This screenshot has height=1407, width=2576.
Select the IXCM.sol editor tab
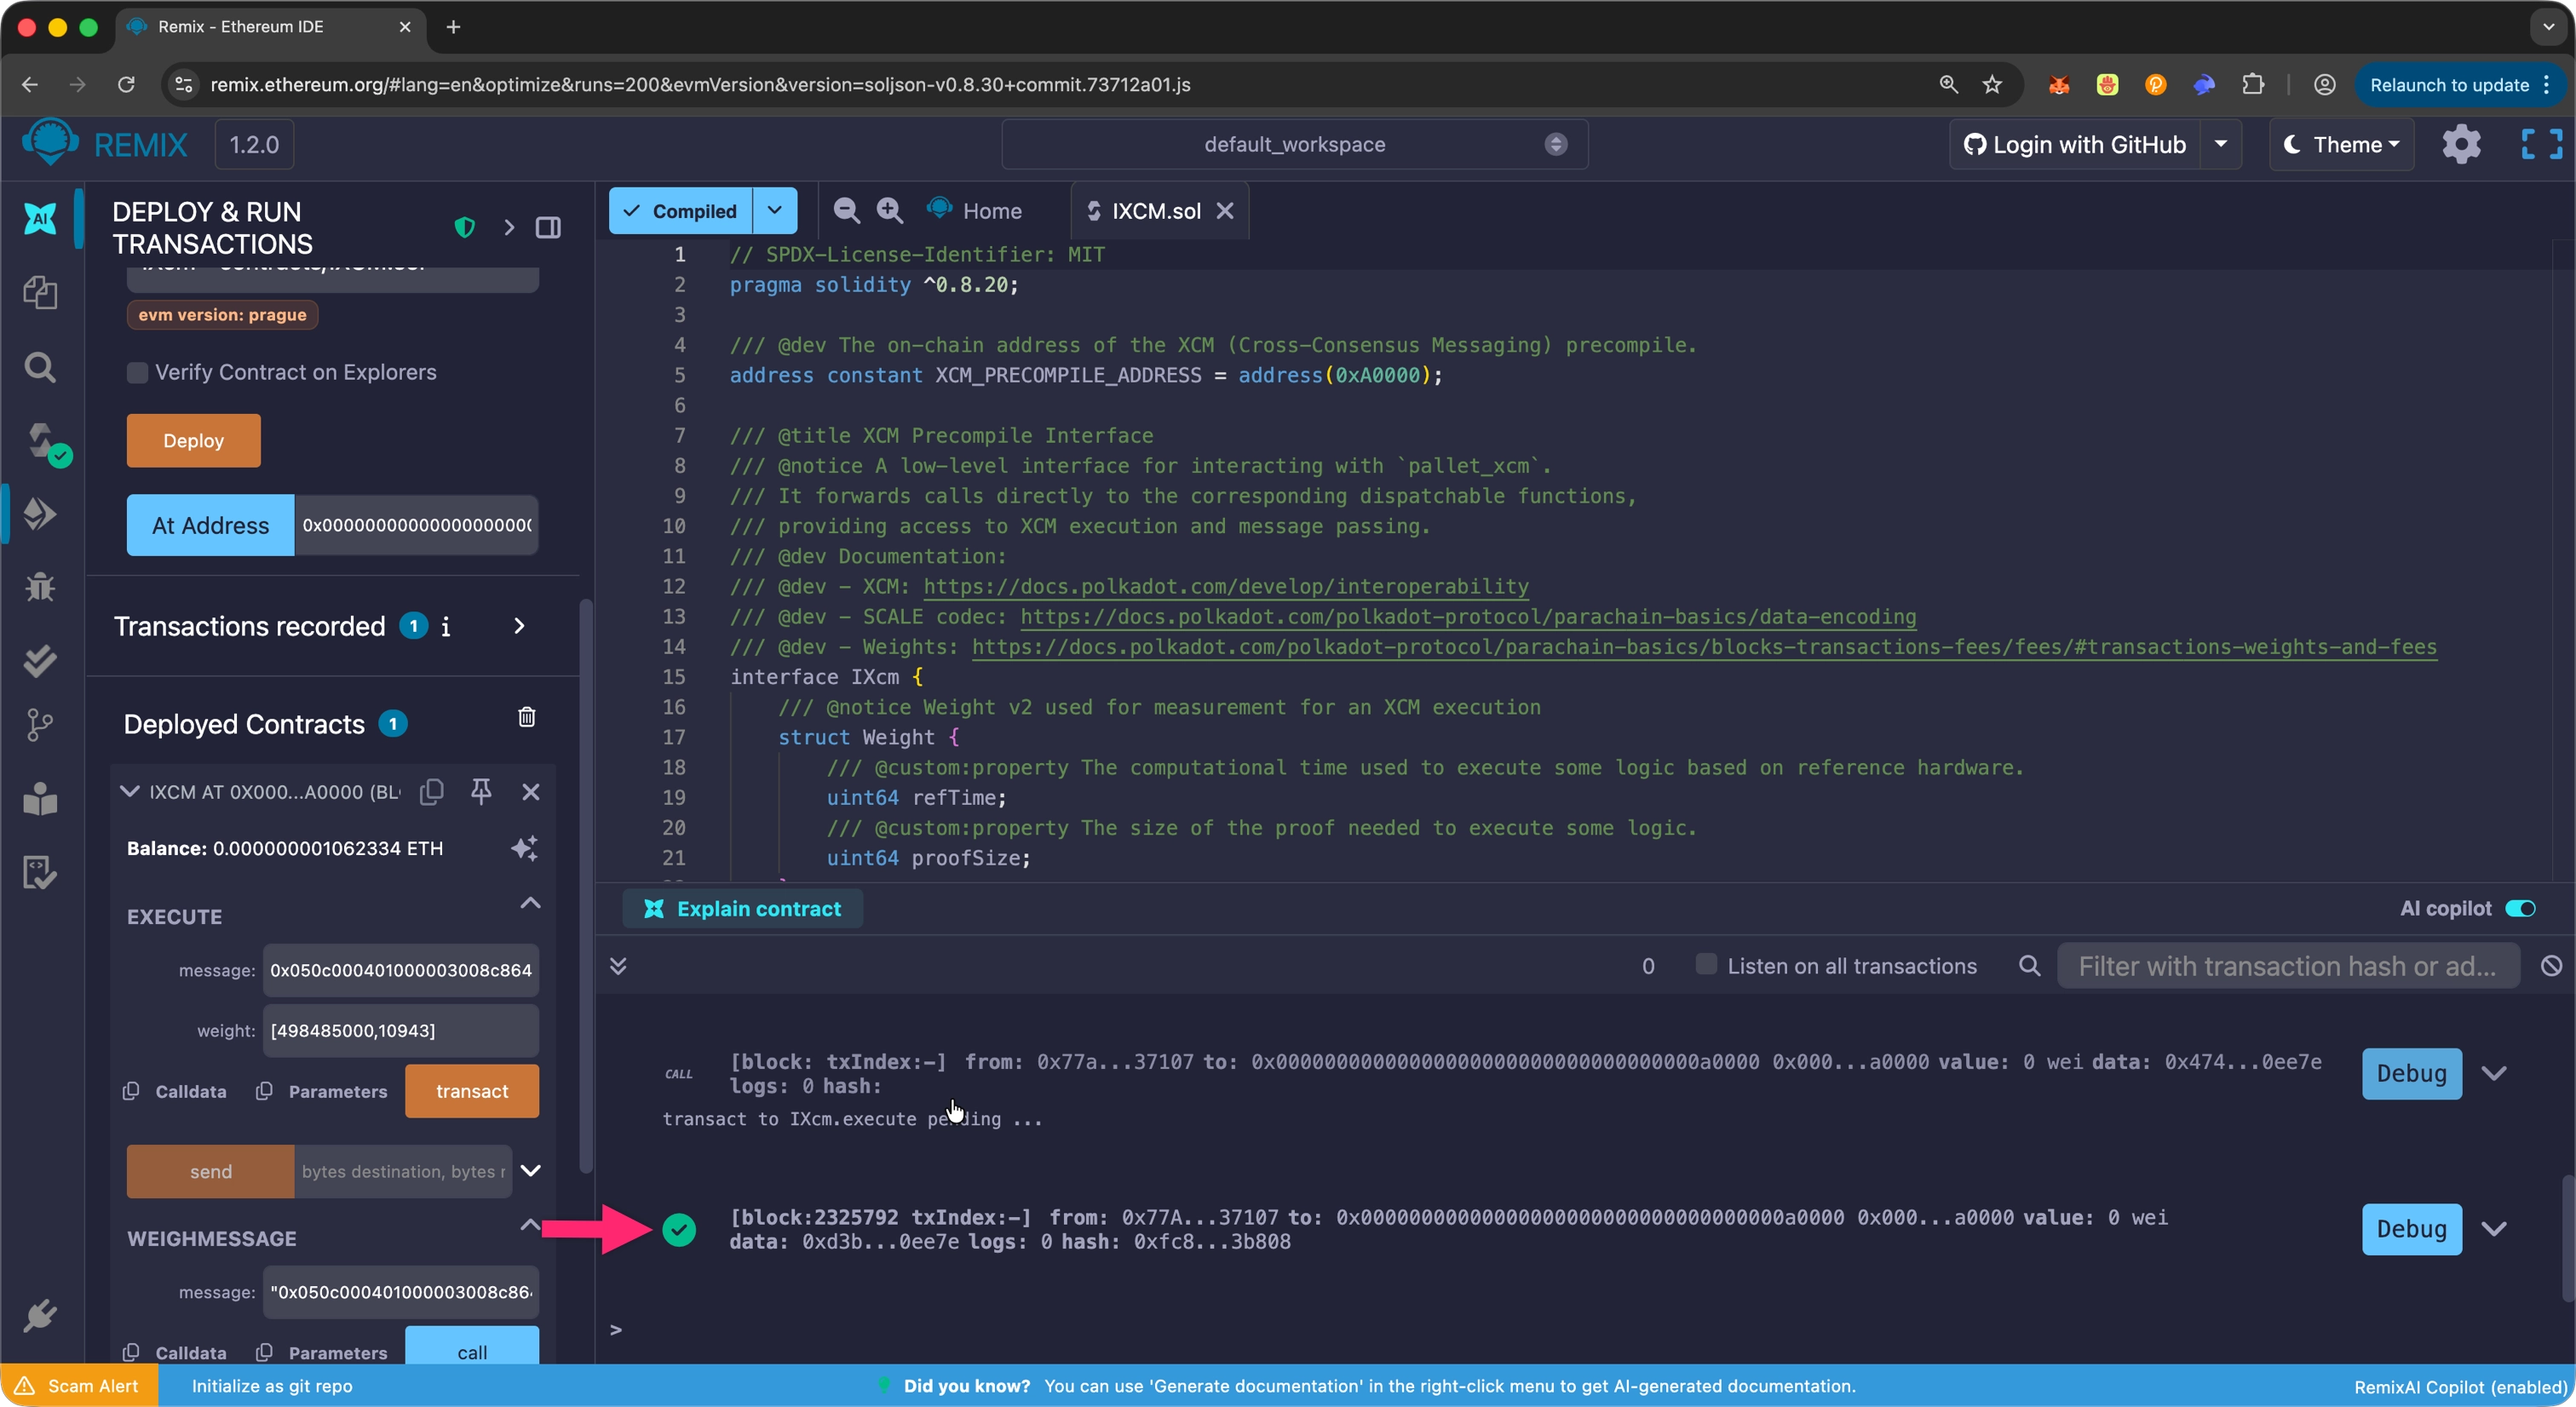pyautogui.click(x=1155, y=211)
